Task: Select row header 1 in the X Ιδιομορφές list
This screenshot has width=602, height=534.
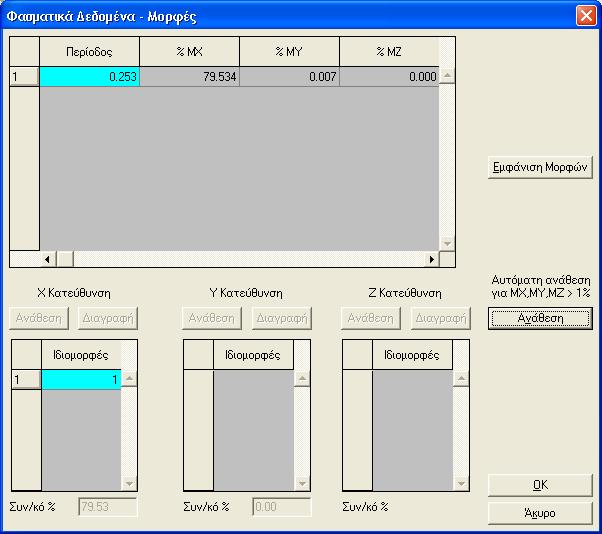Action: click(x=26, y=380)
